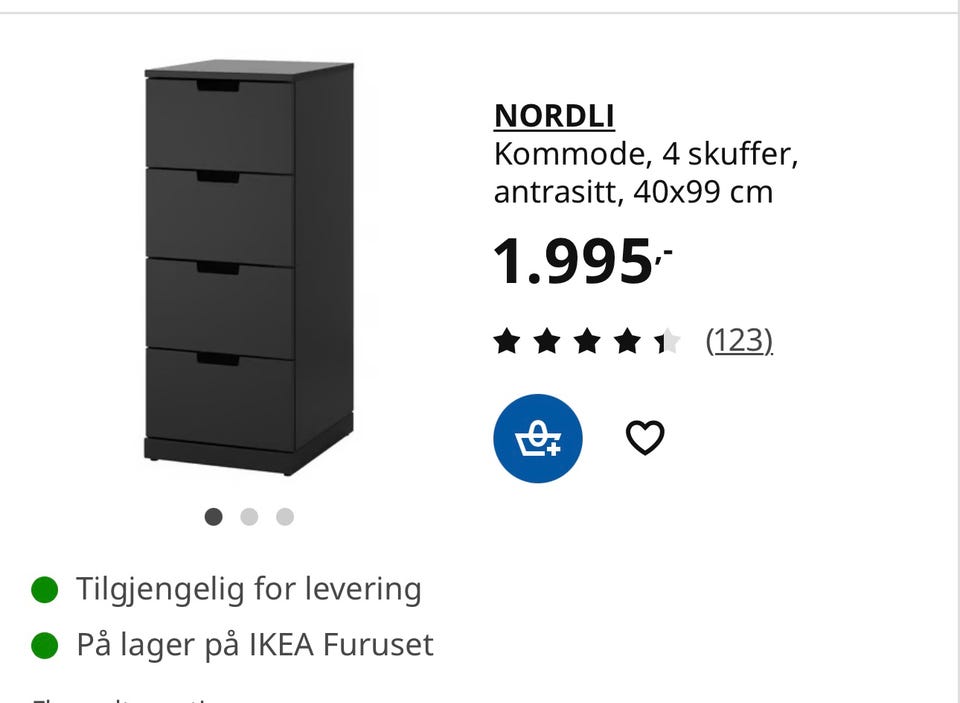
Task: Save the product with the heart icon
Action: (645, 438)
